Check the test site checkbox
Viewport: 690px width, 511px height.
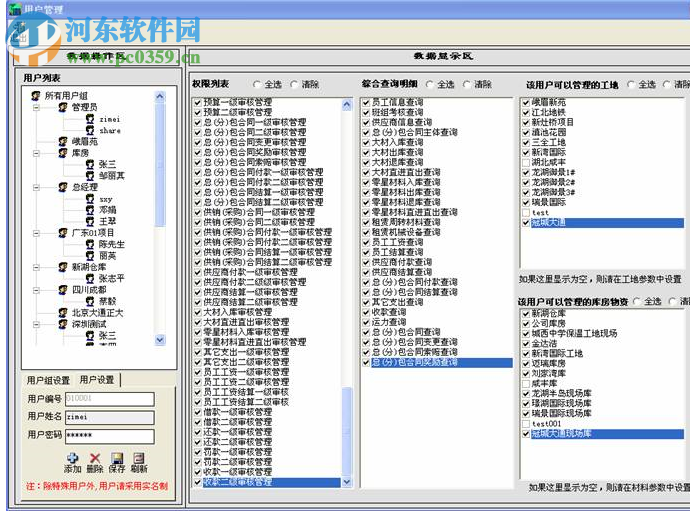(x=526, y=213)
